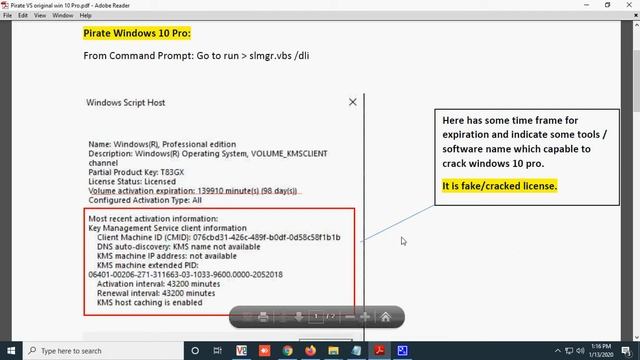Screen dimensions: 640x360
Task: Close the document with menu bar X
Action: [x=636, y=16]
